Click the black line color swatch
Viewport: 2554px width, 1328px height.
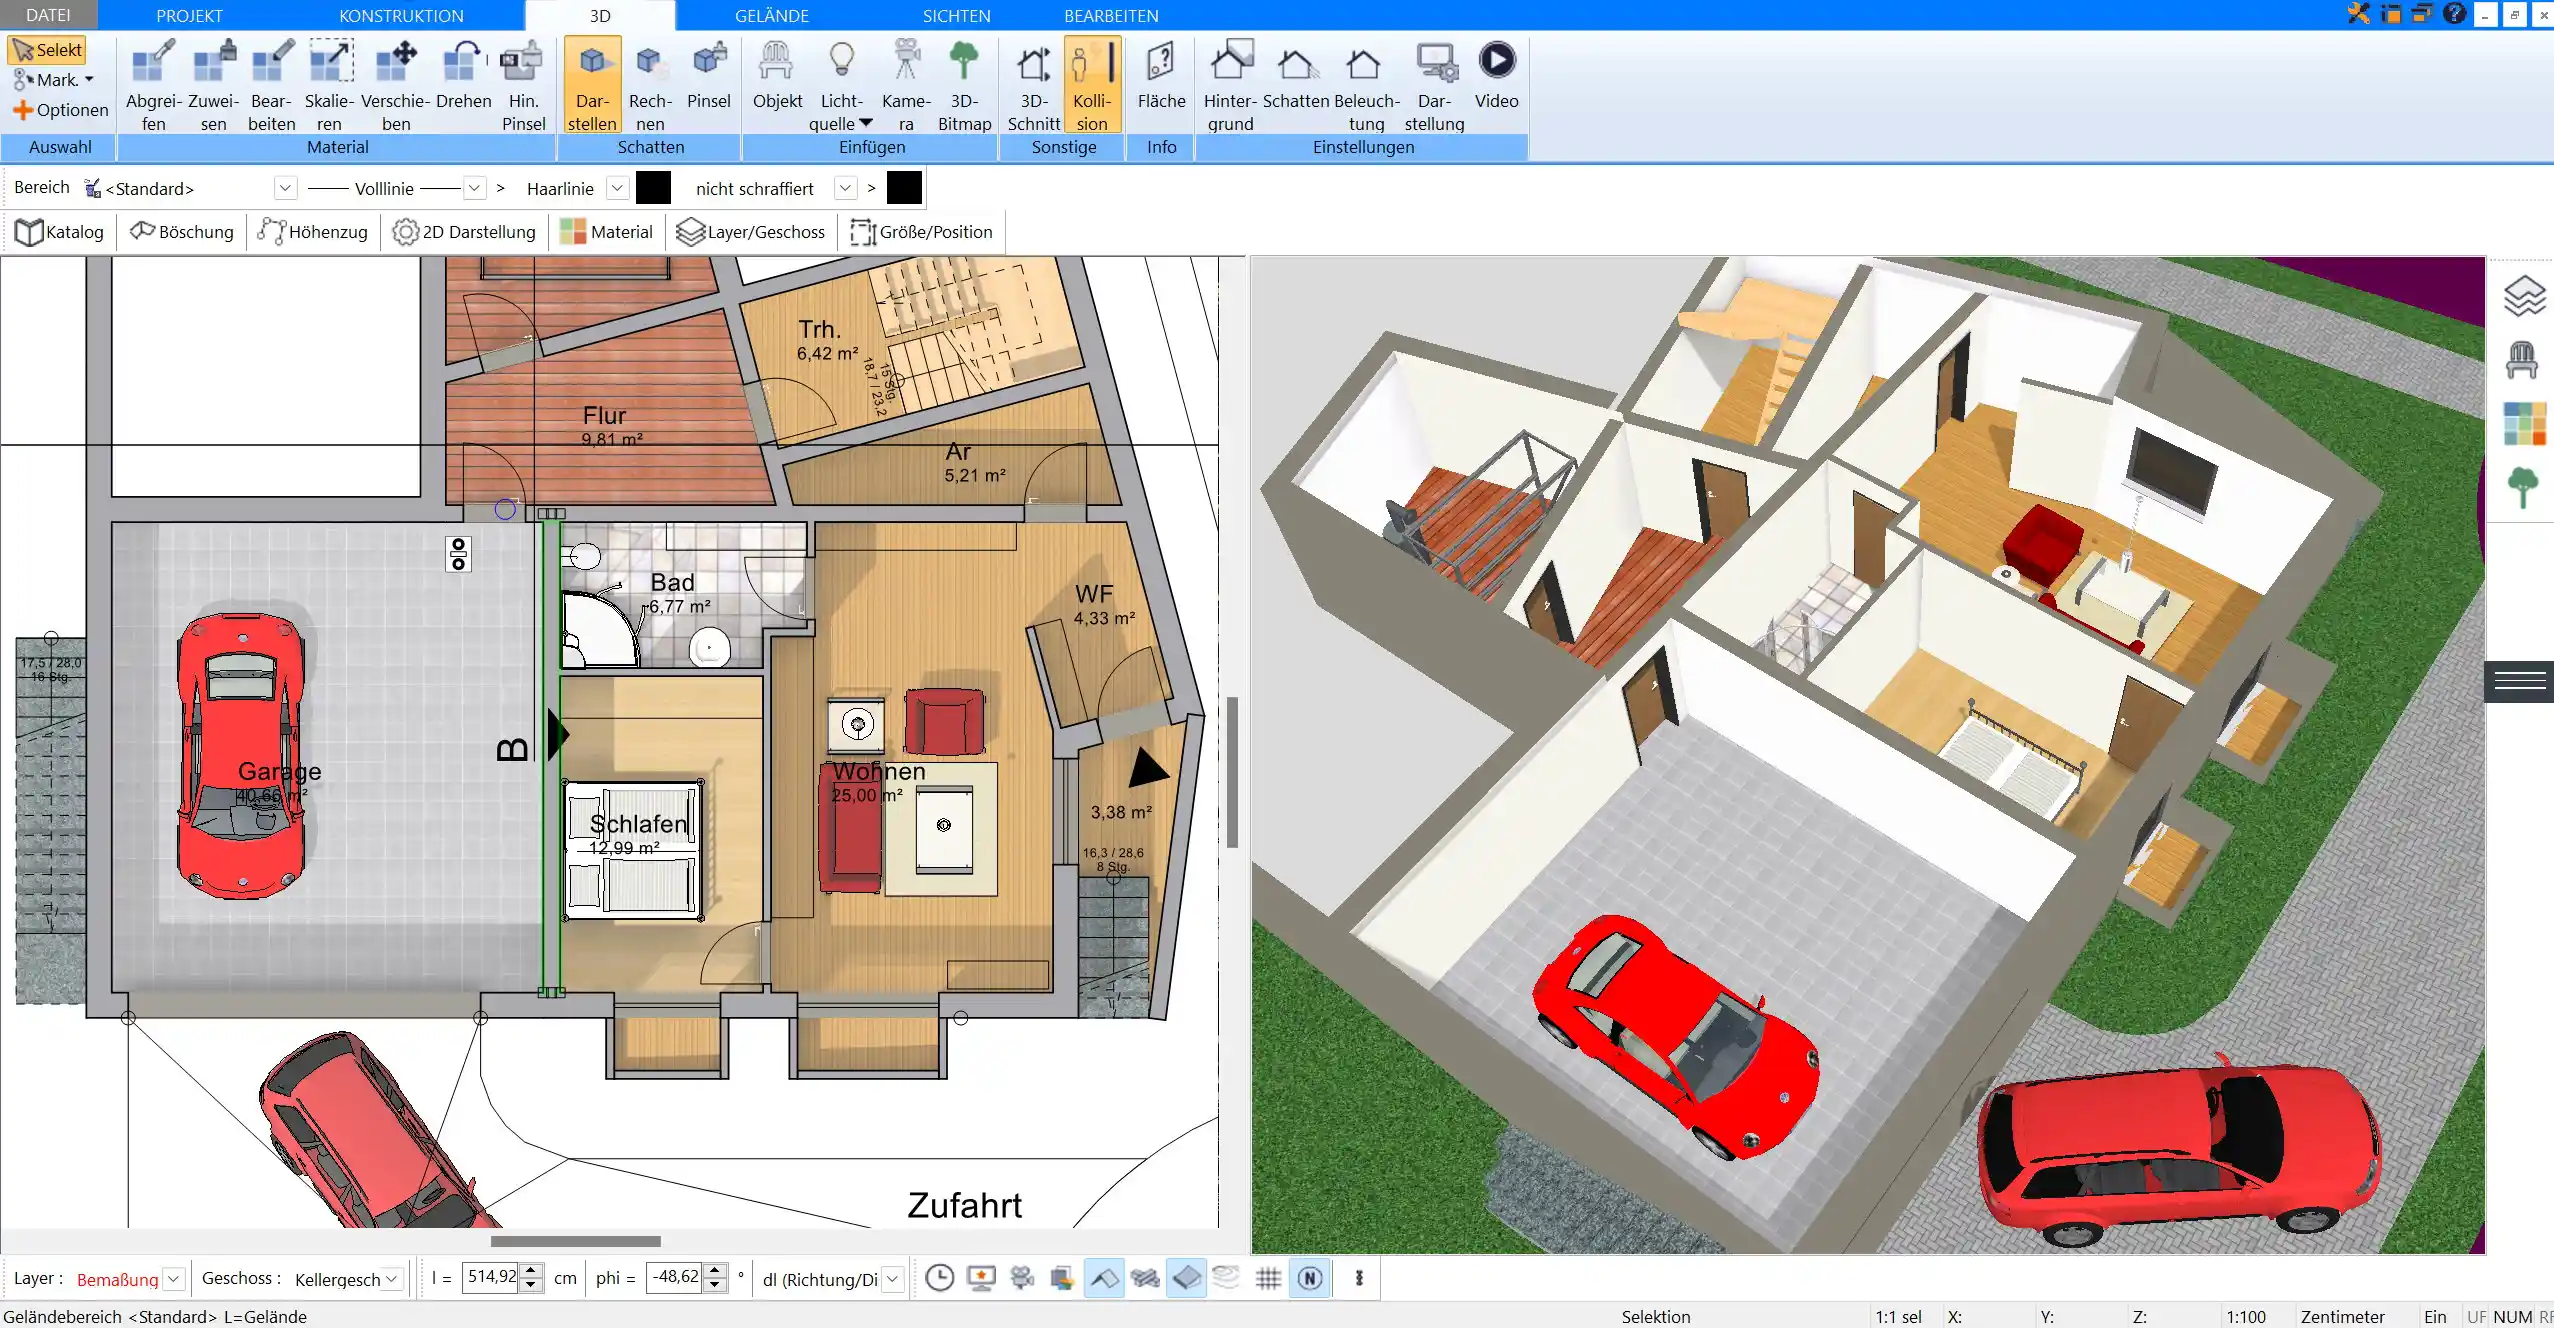coord(653,188)
